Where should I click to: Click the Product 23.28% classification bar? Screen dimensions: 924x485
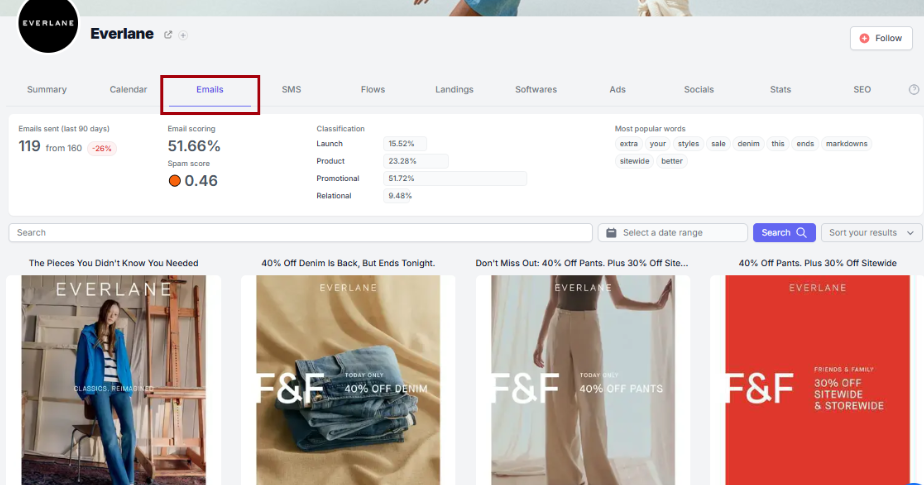pyautogui.click(x=416, y=161)
